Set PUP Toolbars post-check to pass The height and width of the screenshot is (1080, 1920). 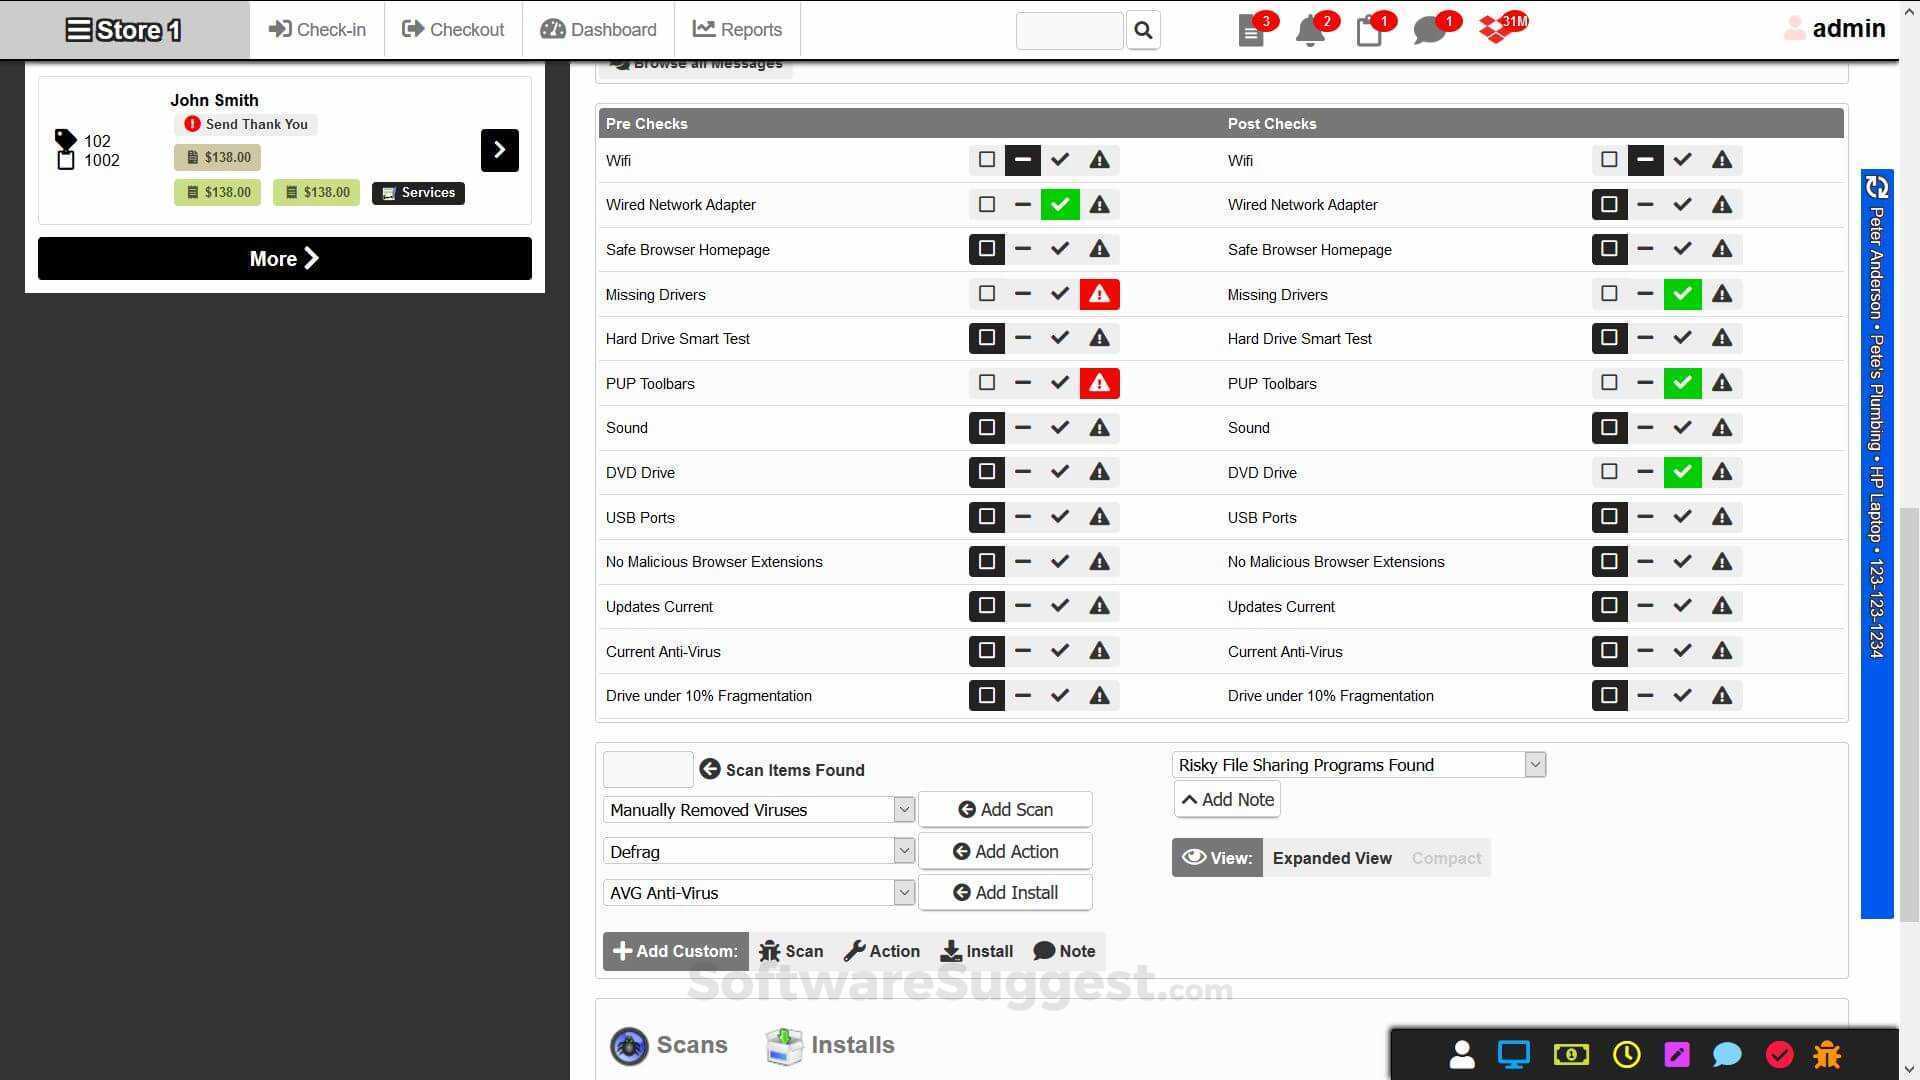[x=1682, y=382]
